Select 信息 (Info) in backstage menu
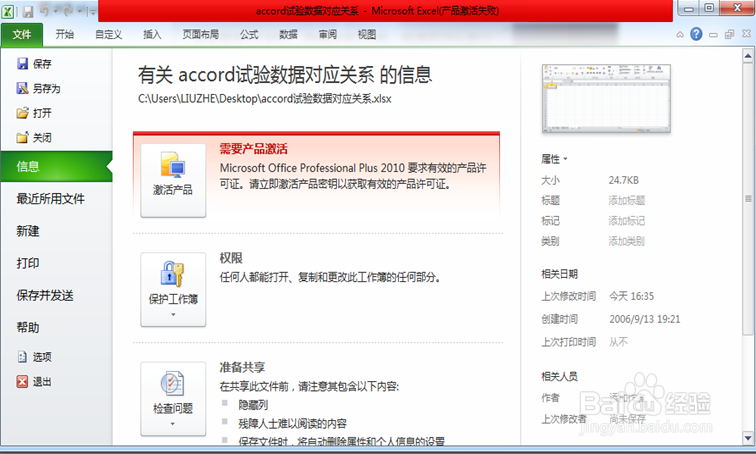 pos(56,166)
